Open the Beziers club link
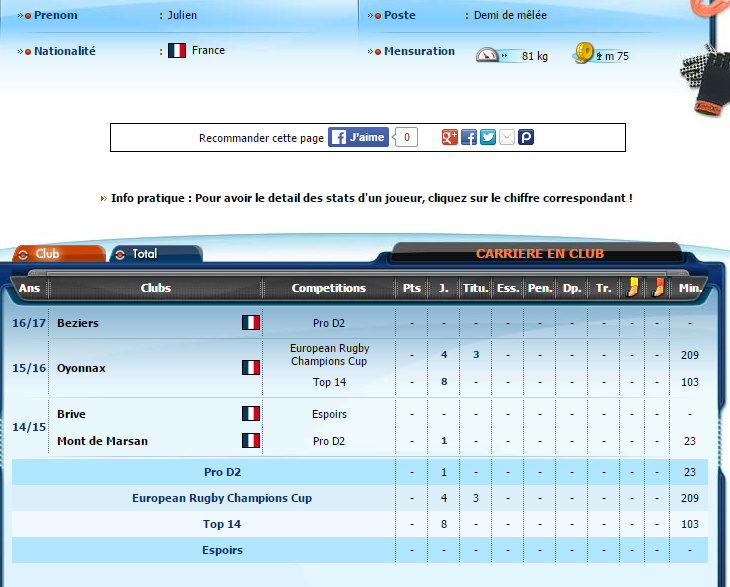730x587 pixels. point(78,323)
